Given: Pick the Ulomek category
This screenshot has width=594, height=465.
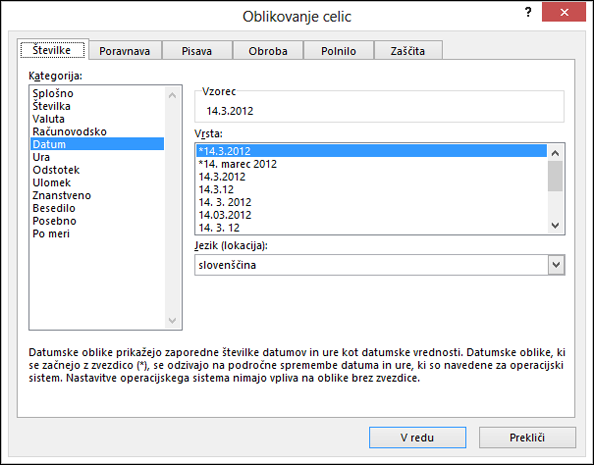Looking at the screenshot, I should click(x=97, y=183).
